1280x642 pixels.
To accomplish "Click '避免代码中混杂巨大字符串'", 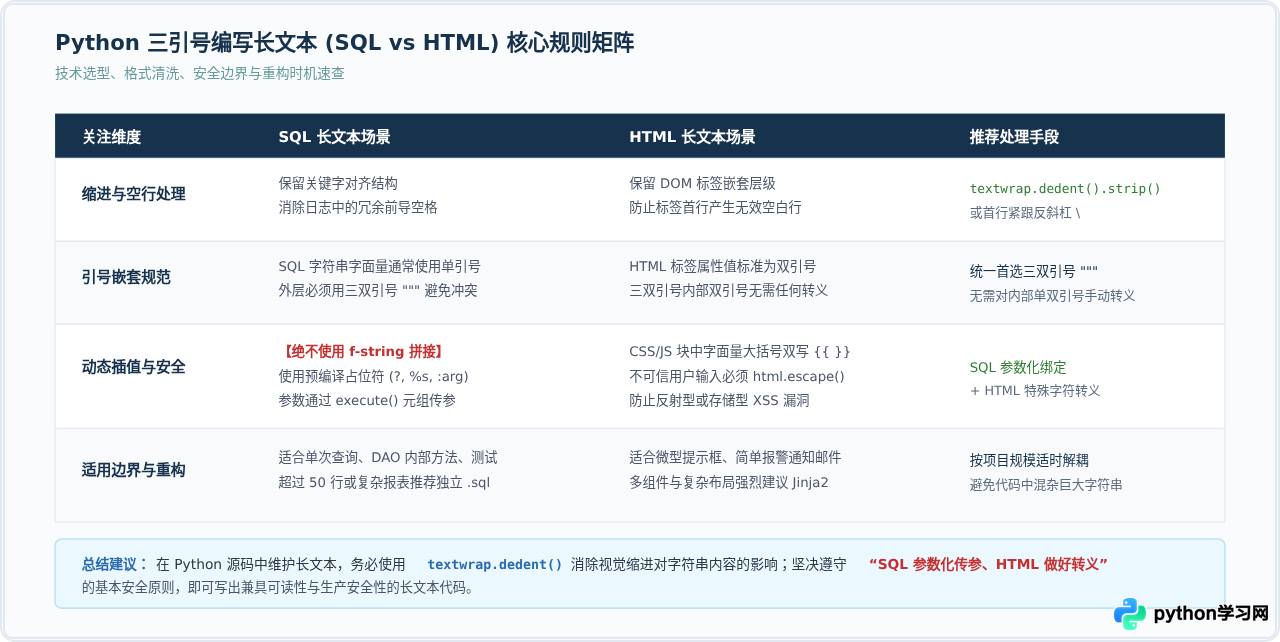I will click(x=1045, y=485).
